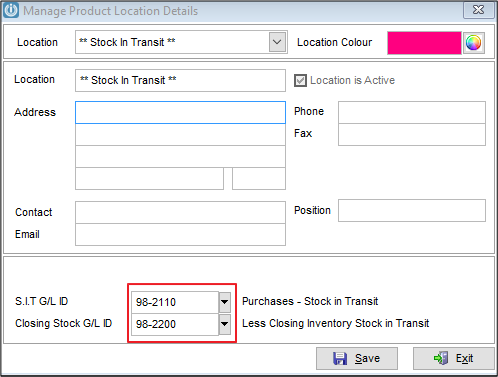Screen dimensions: 498x377
Task: Select the Contact text field
Action: tap(180, 212)
